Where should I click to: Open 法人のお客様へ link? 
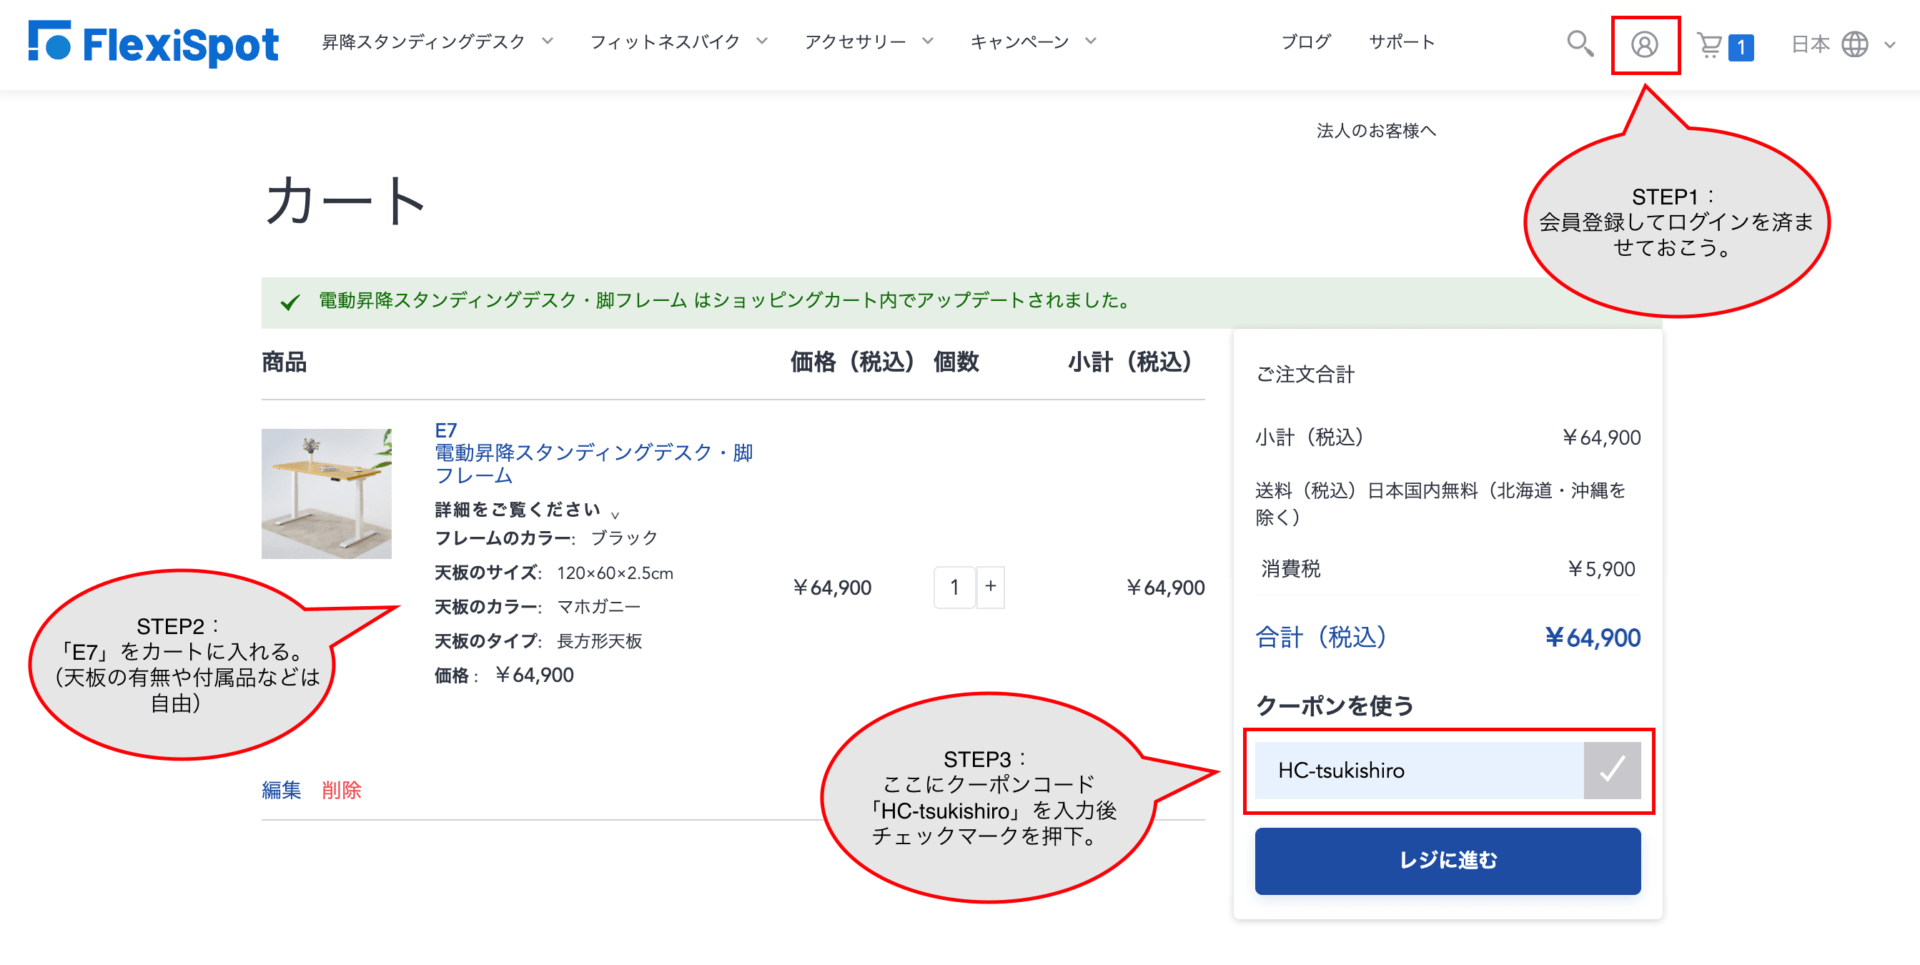(x=1376, y=131)
